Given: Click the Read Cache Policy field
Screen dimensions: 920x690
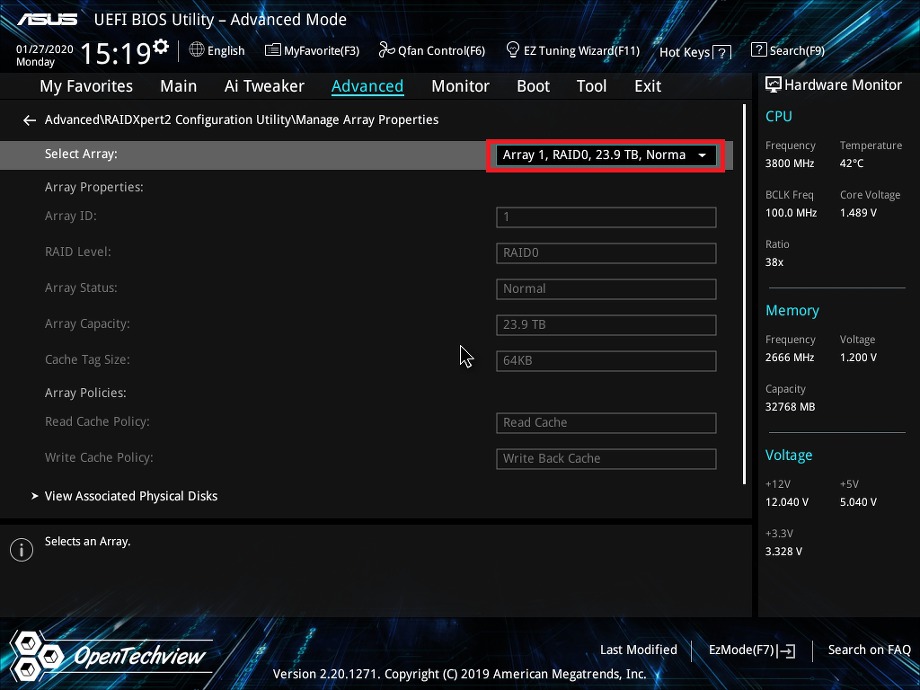Looking at the screenshot, I should tap(606, 422).
